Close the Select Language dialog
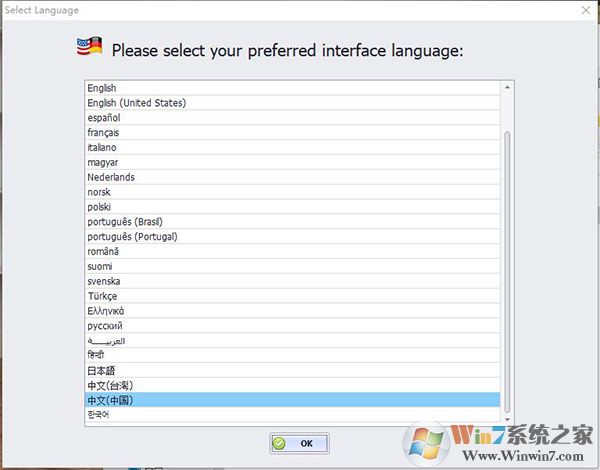Viewport: 600px width, 470px height. pyautogui.click(x=585, y=10)
